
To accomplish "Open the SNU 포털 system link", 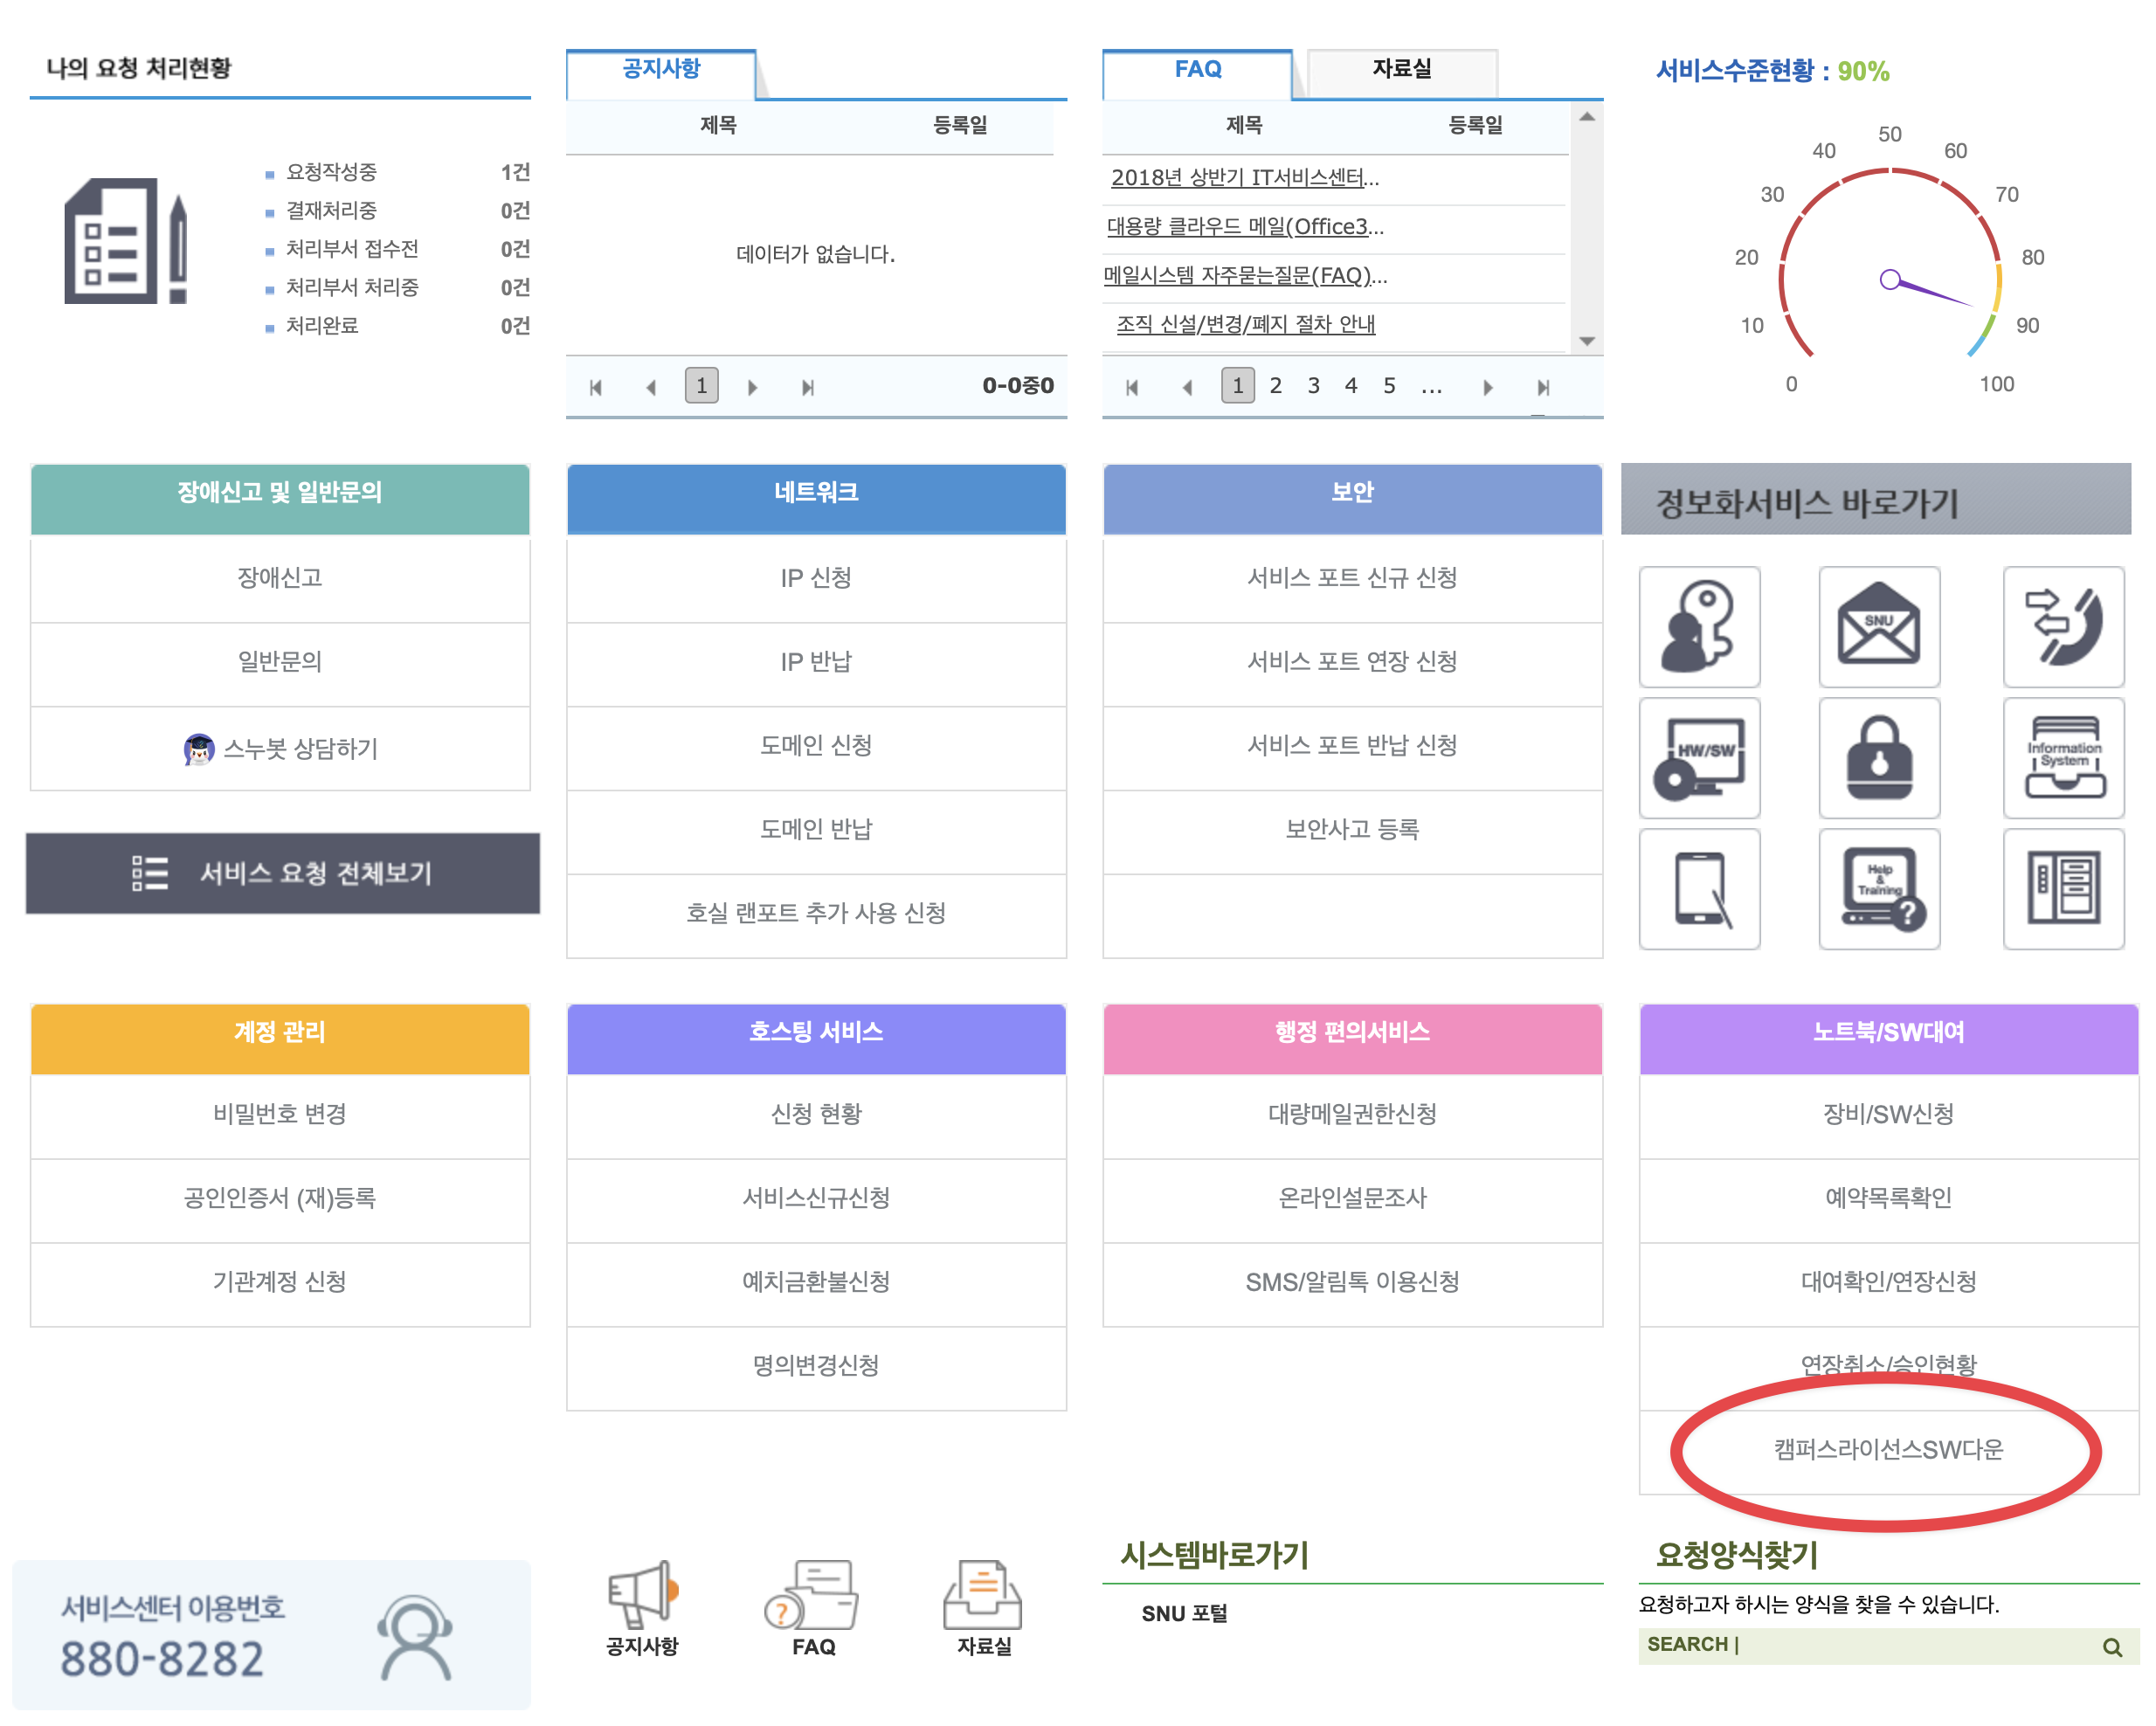I will pos(1184,1614).
